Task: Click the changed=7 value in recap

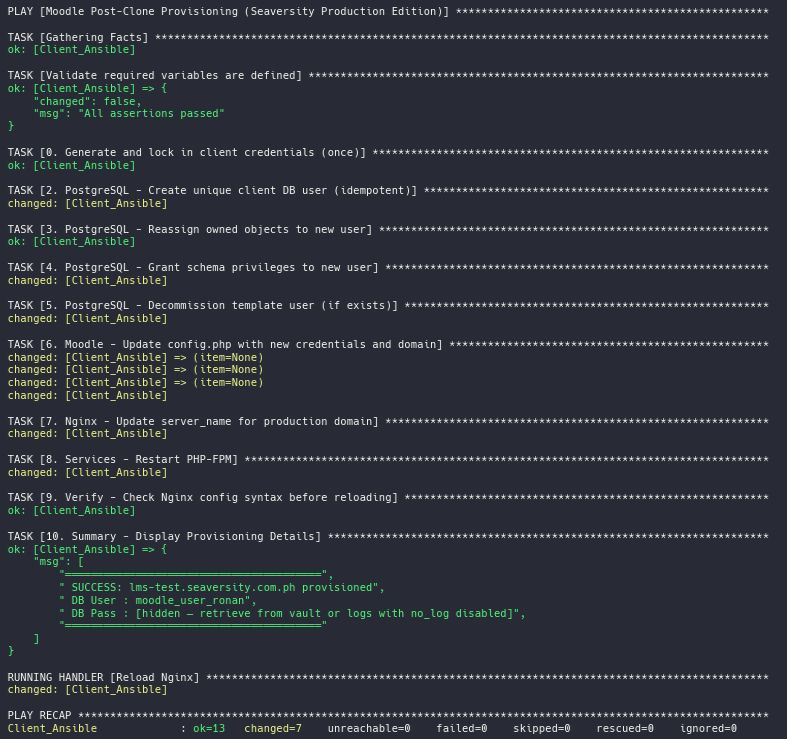Action: [x=273, y=728]
